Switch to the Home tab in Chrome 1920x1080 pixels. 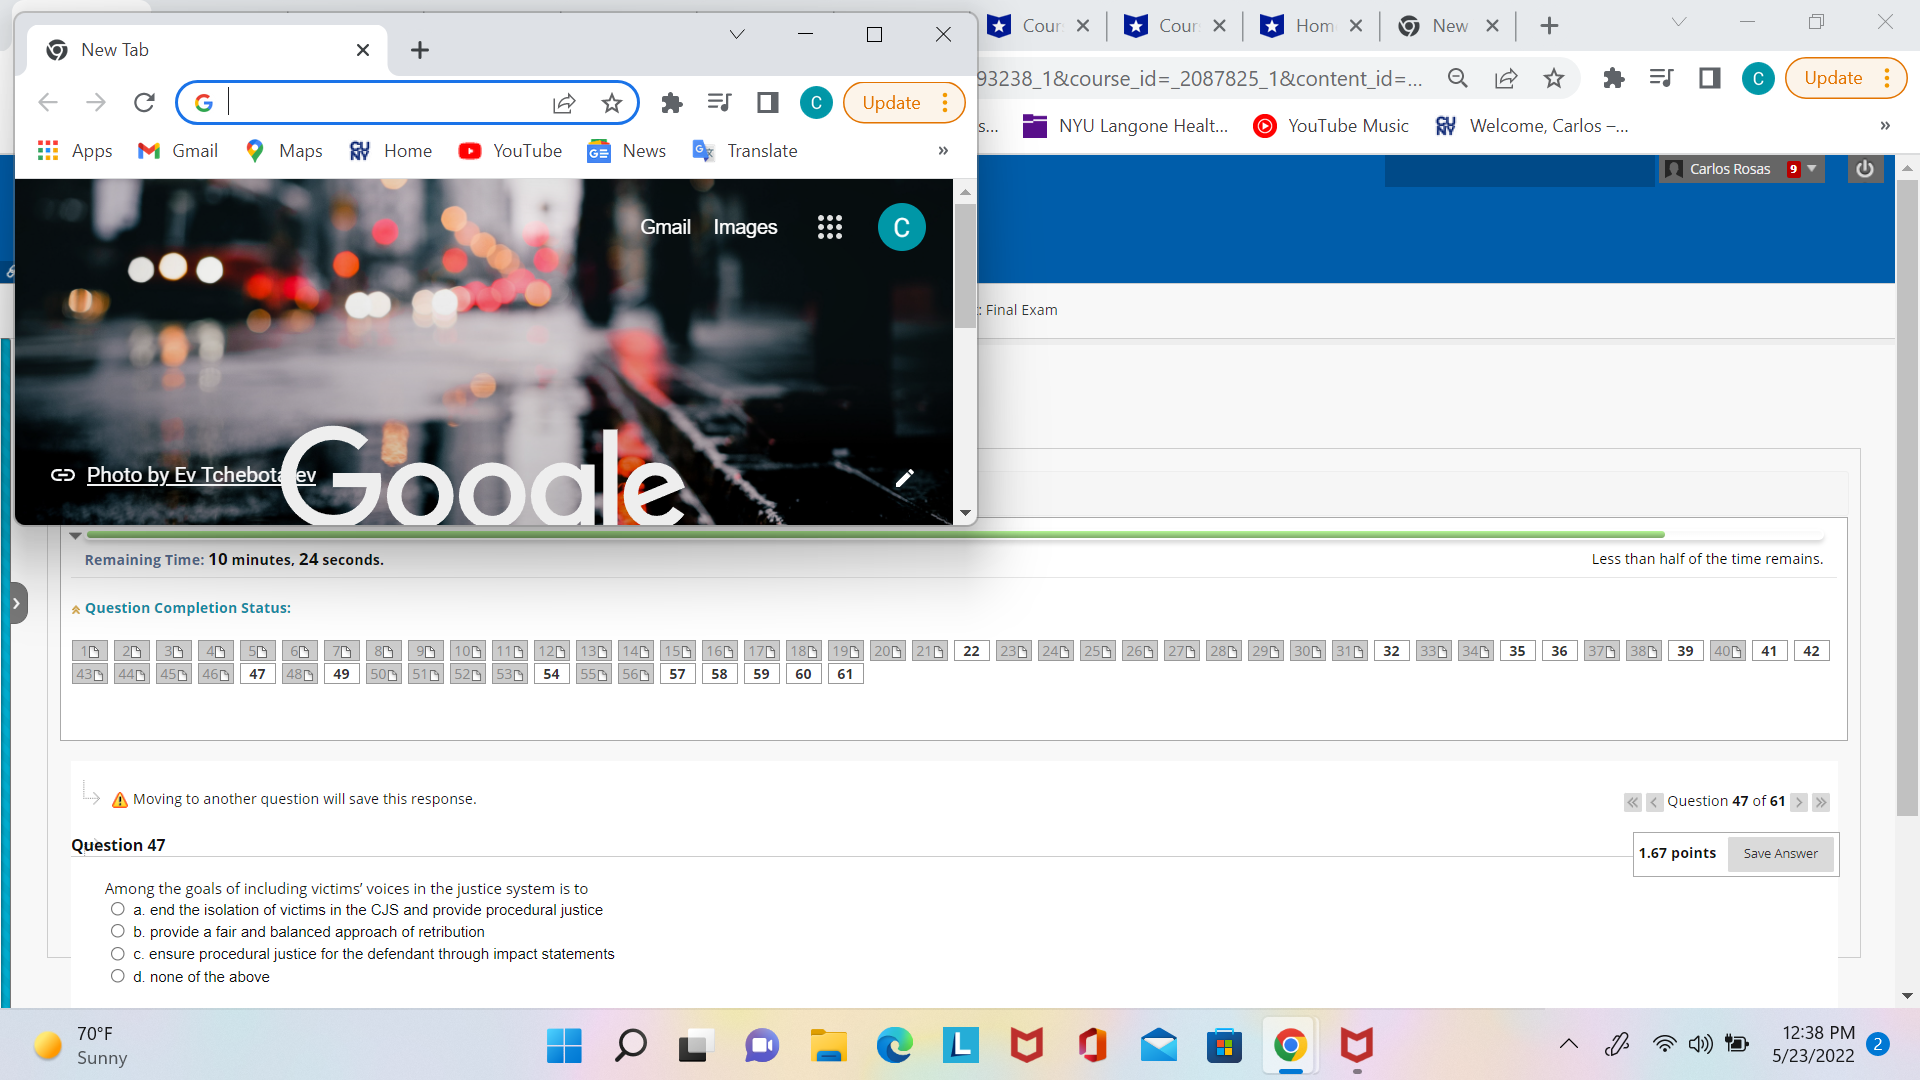click(1308, 26)
